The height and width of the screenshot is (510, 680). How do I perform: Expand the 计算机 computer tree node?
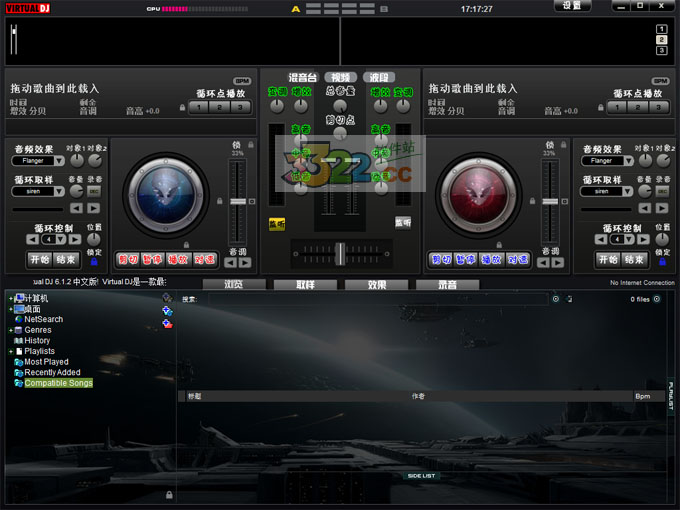11,298
